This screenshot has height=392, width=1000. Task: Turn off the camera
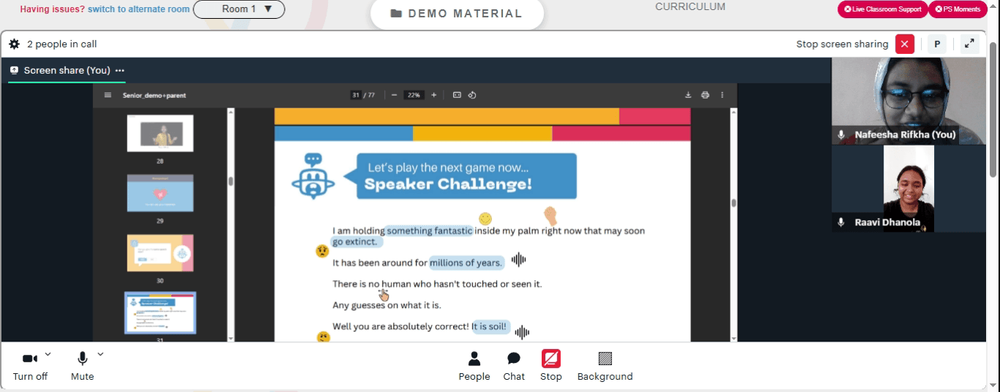tap(30, 366)
